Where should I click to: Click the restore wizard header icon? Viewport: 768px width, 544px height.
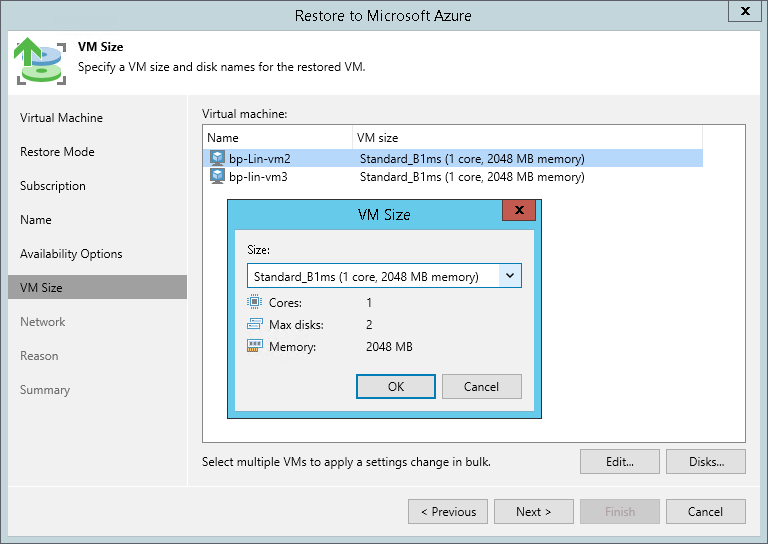tap(40, 61)
